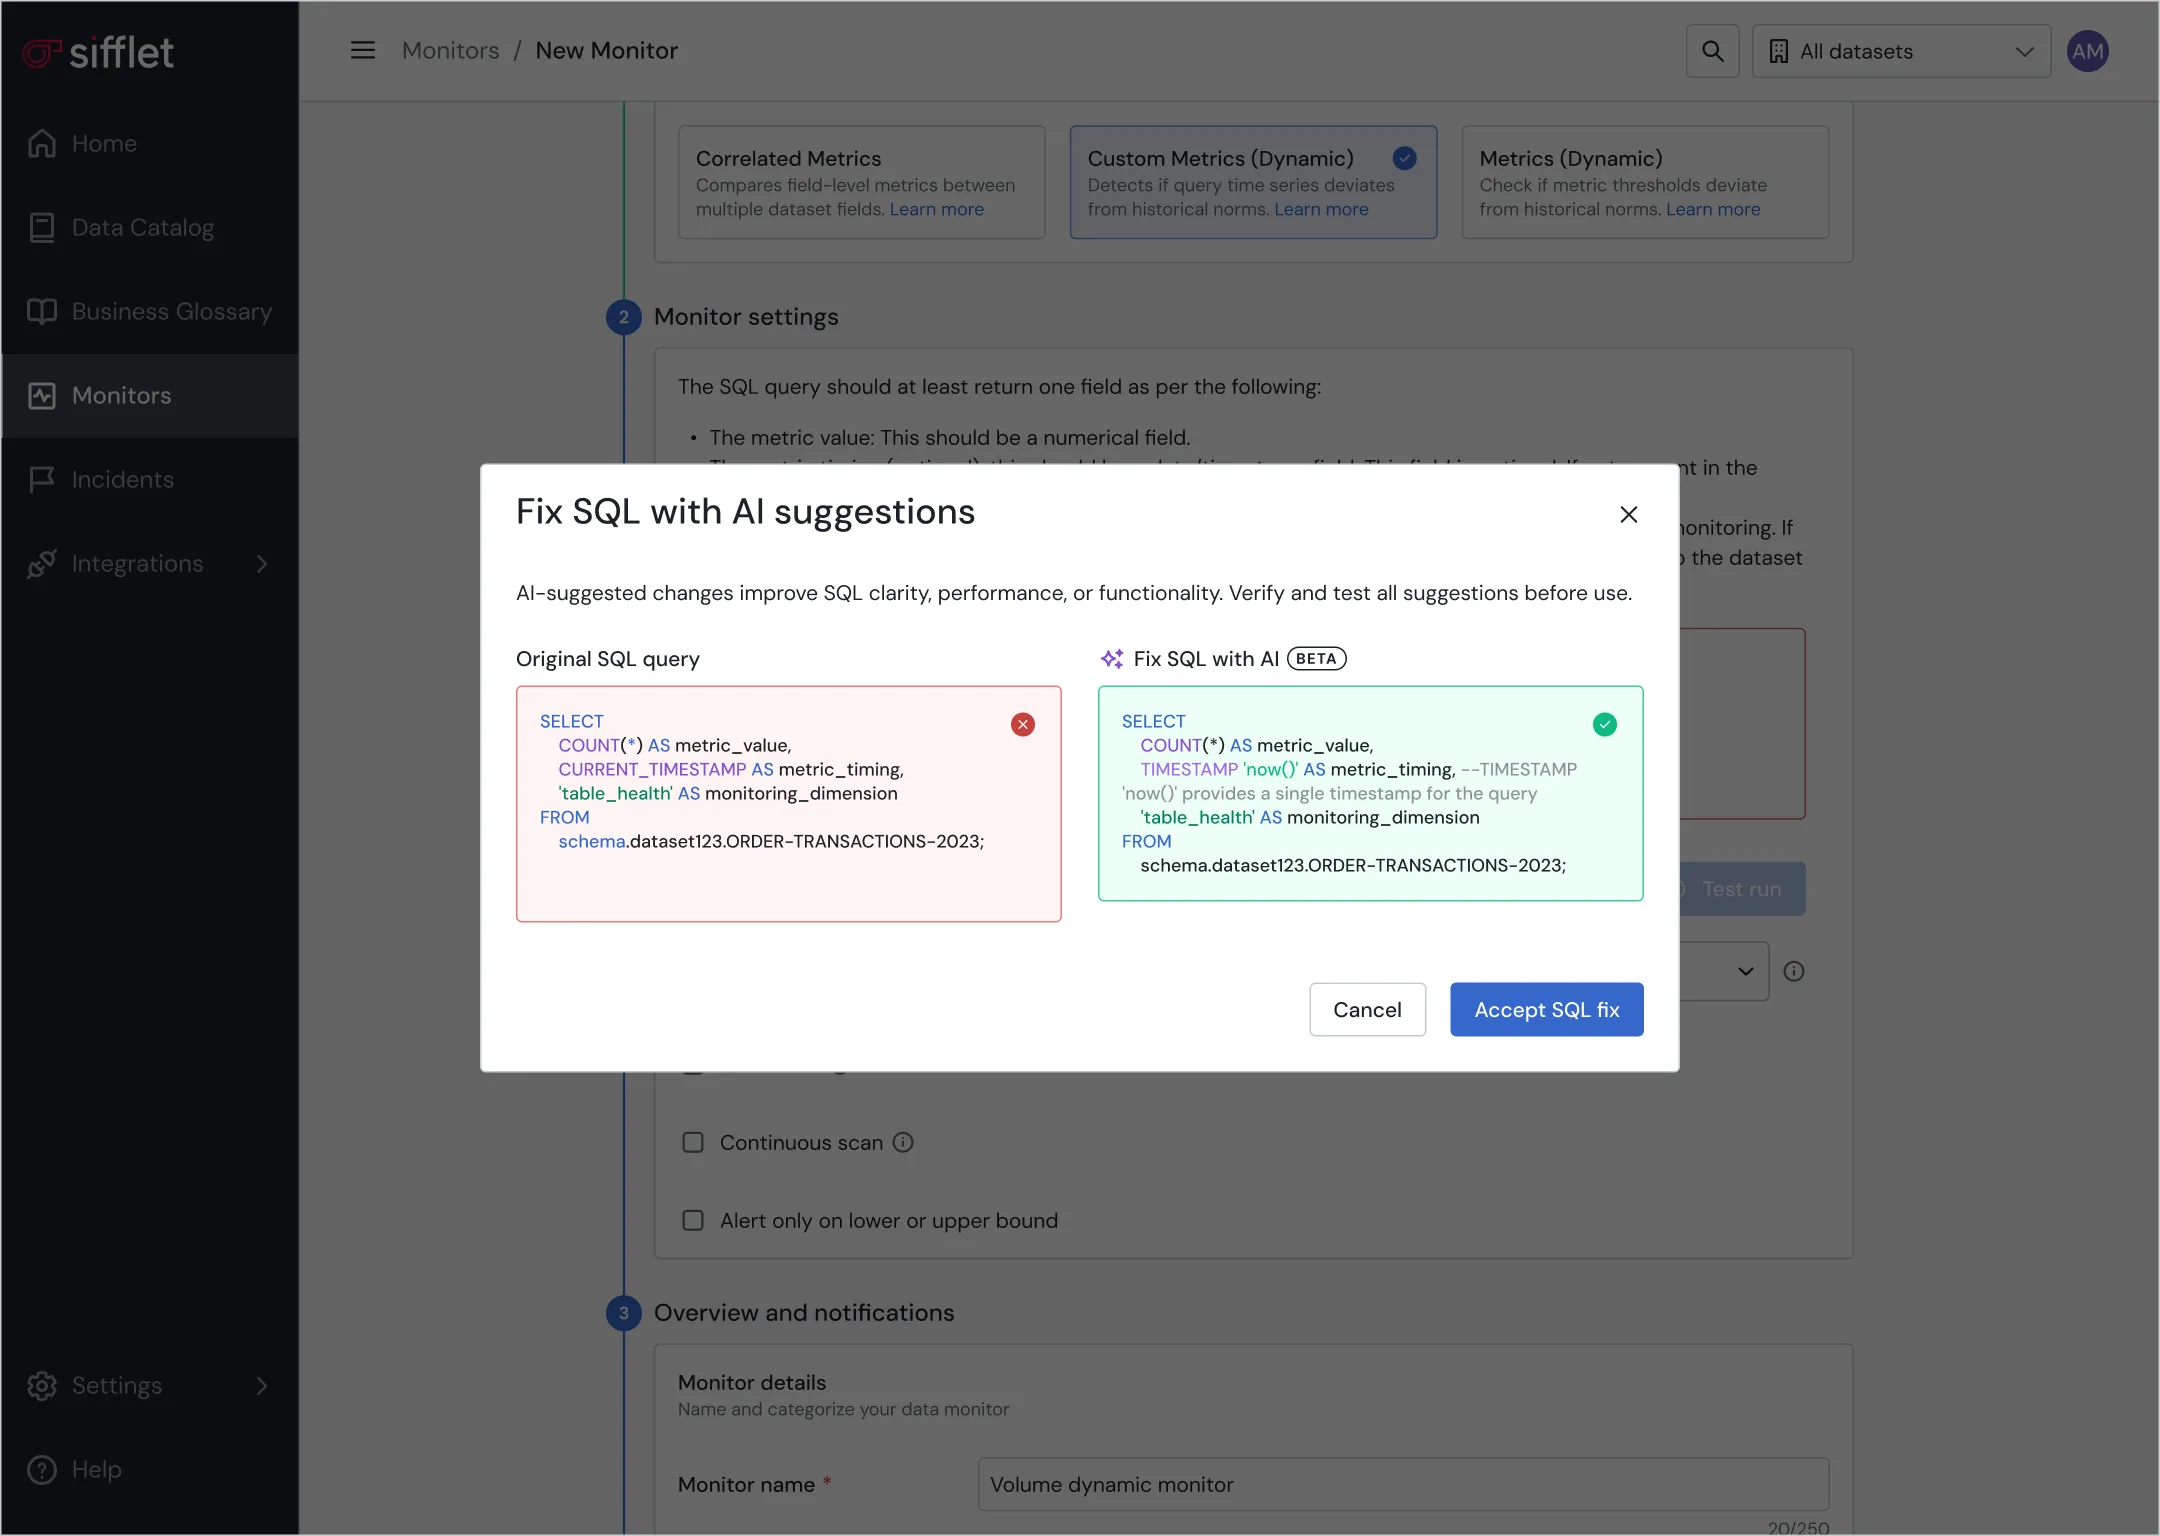The image size is (2160, 1536).
Task: Click the Monitors breadcrumb link
Action: [x=451, y=50]
